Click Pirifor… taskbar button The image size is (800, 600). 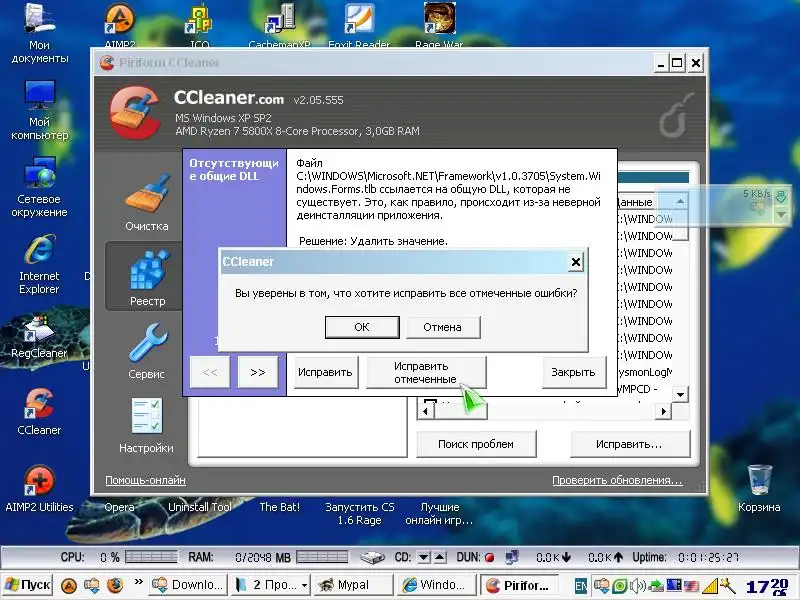(519, 585)
